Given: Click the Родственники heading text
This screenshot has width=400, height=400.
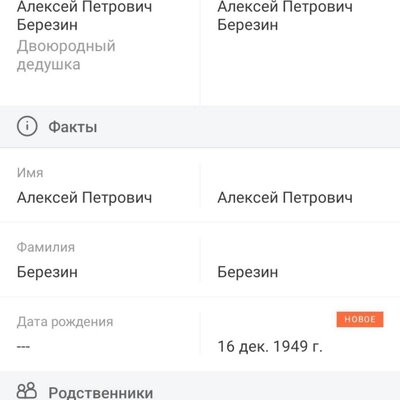Looking at the screenshot, I should pos(101,393).
